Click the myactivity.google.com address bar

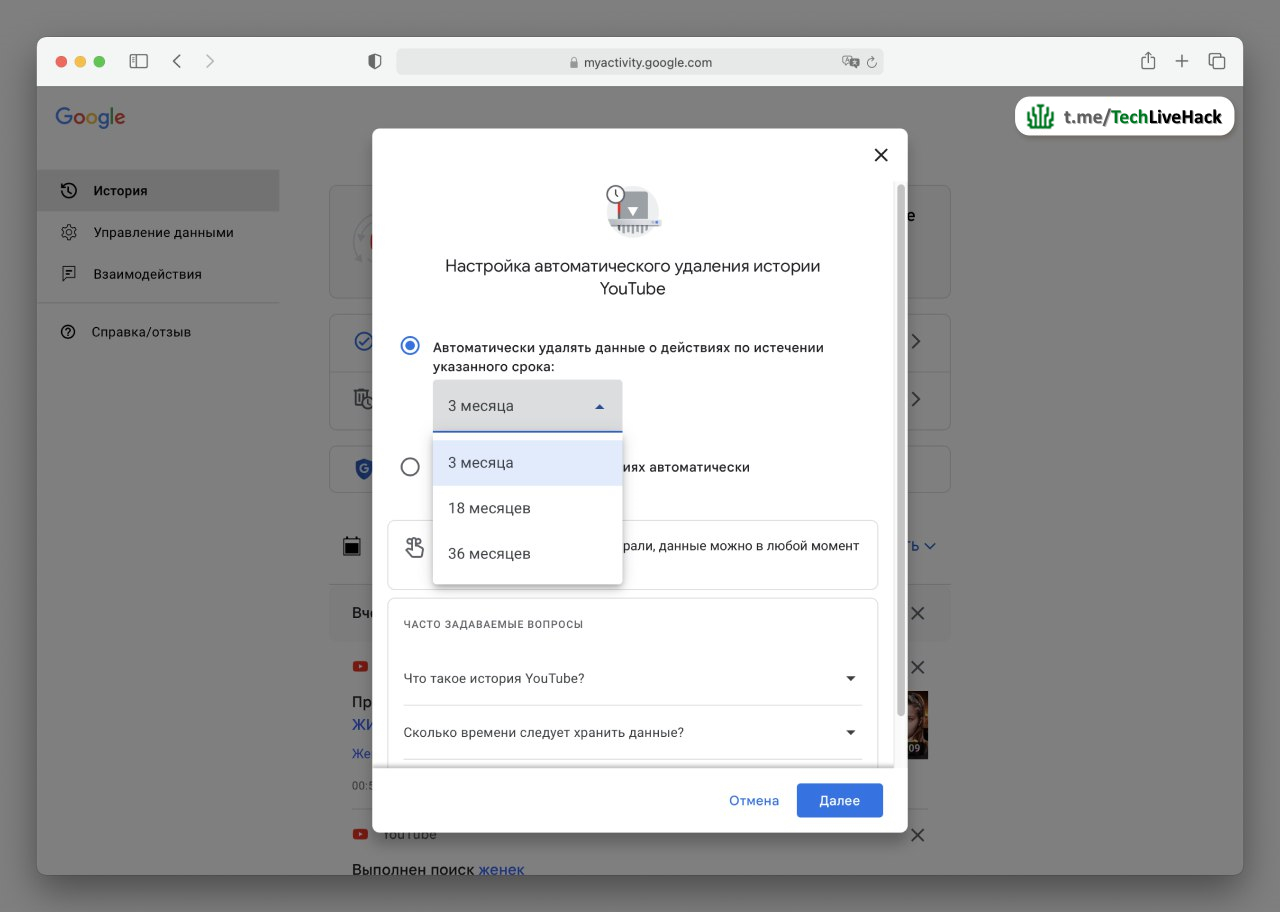(x=640, y=62)
